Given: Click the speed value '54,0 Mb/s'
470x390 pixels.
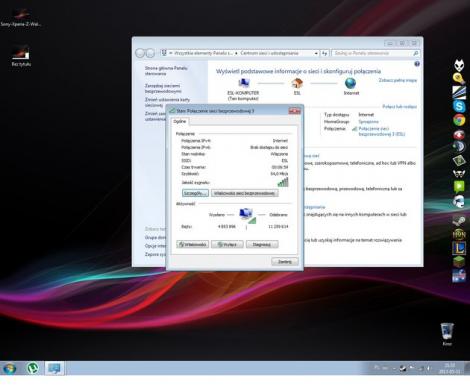Looking at the screenshot, I should (x=279, y=174).
